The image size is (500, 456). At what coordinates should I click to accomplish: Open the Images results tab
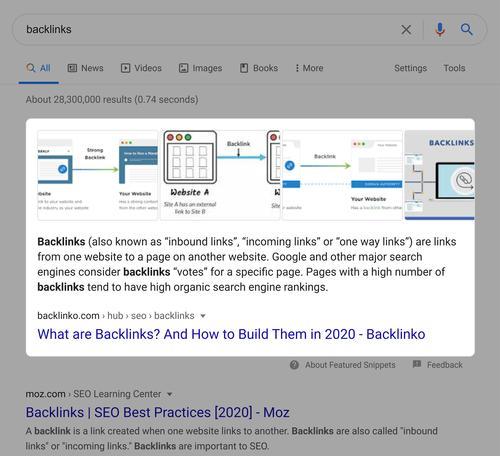pyautogui.click(x=200, y=68)
